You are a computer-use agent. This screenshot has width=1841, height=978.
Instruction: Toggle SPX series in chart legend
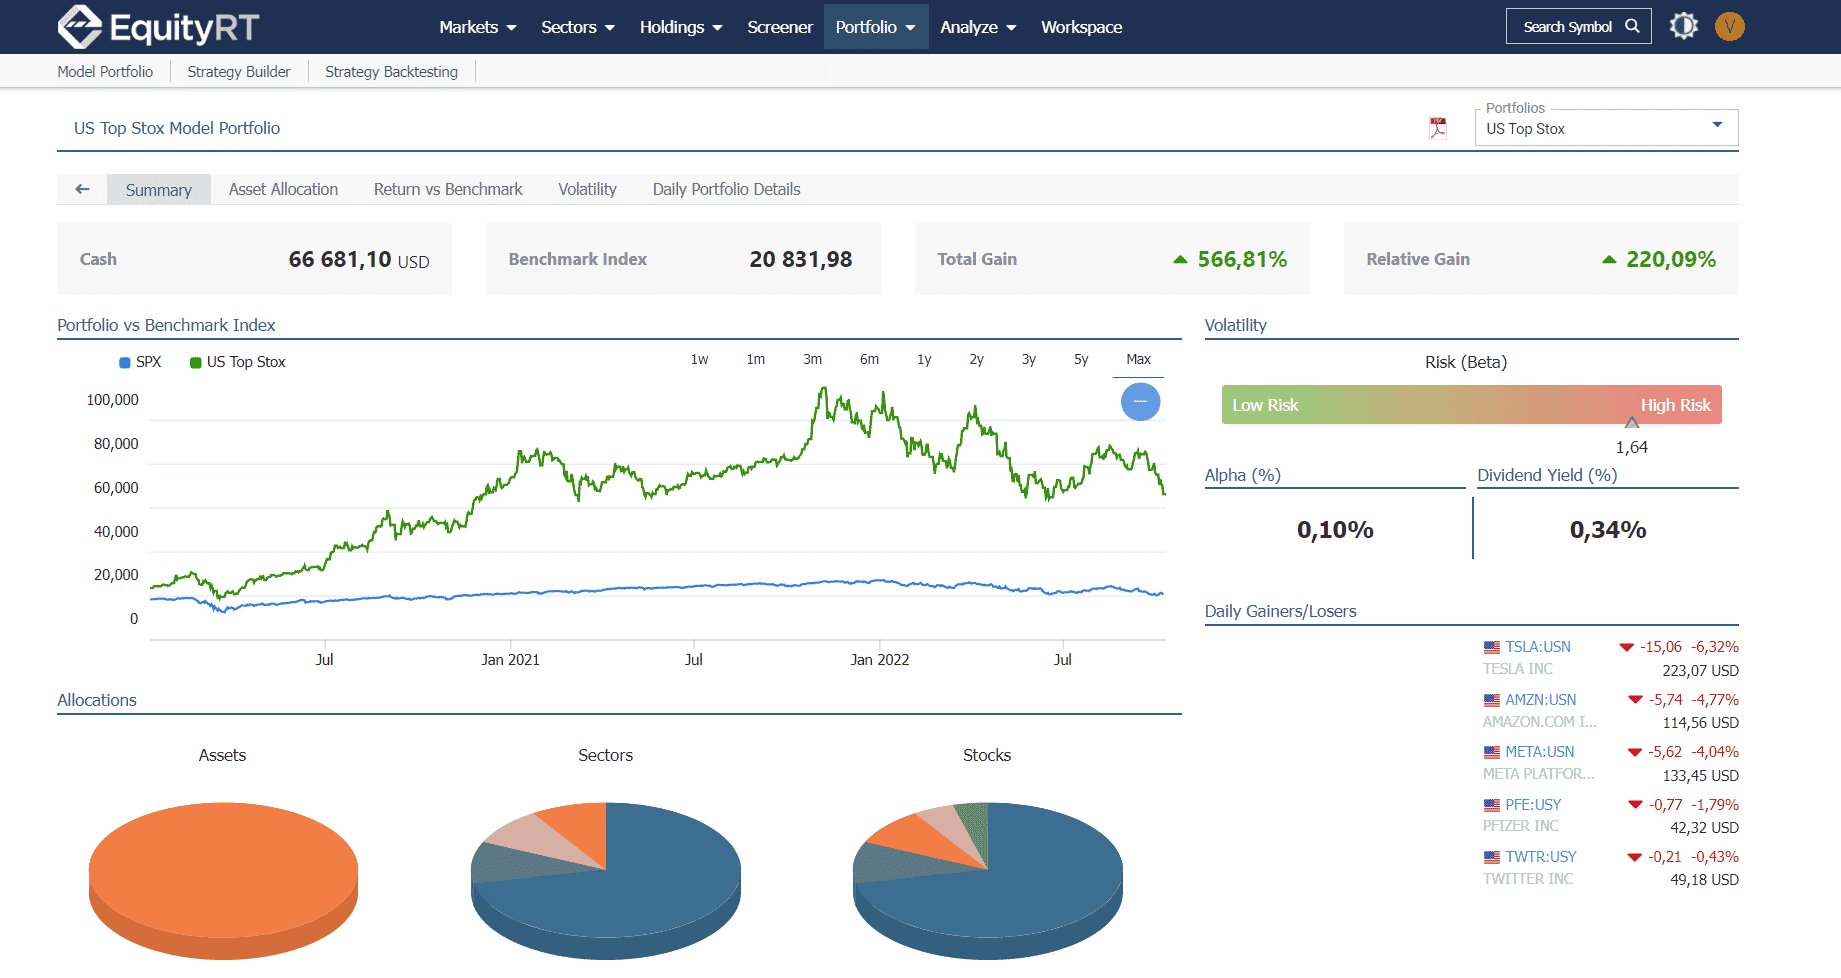tap(140, 362)
